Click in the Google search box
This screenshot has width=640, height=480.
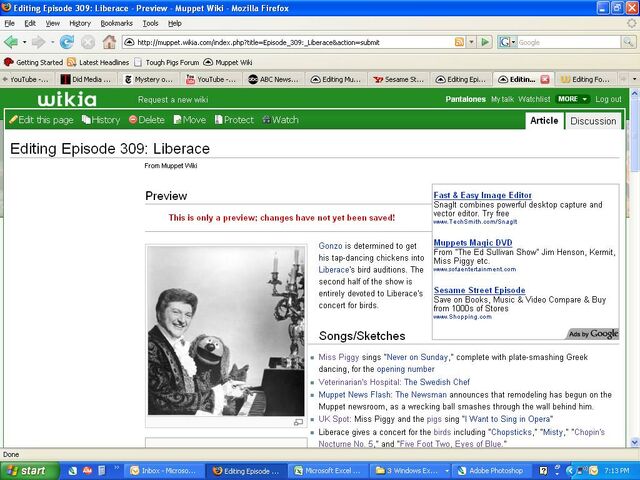click(x=569, y=42)
